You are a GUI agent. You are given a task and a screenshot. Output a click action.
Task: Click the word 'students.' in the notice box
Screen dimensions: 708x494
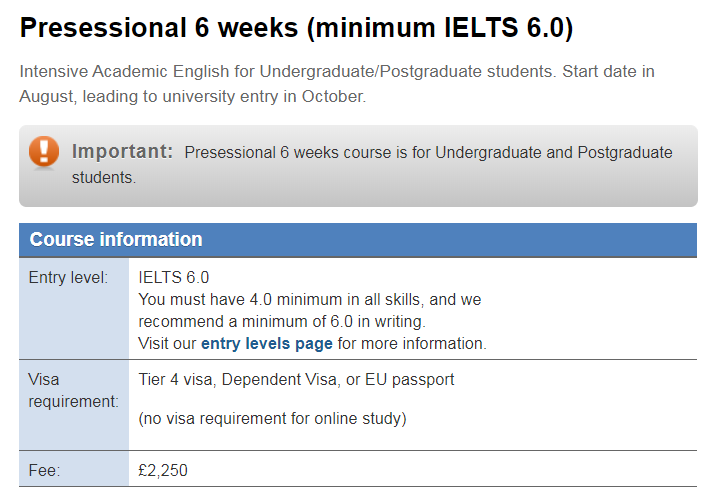point(104,177)
